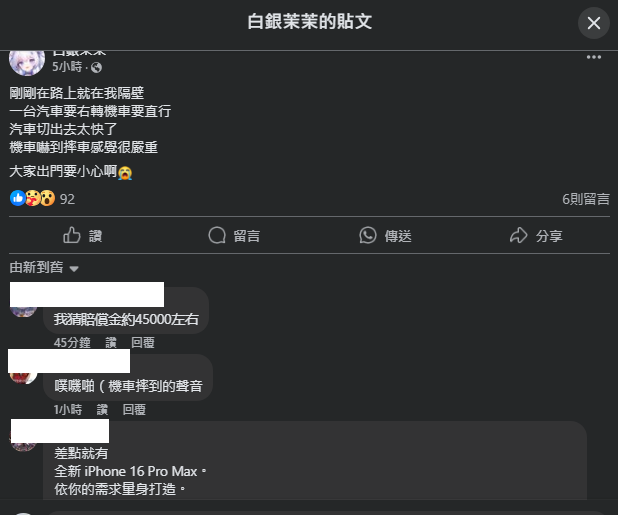Open the 由新到舊 comment sort dropdown
This screenshot has width=618, height=515.
pos(44,268)
